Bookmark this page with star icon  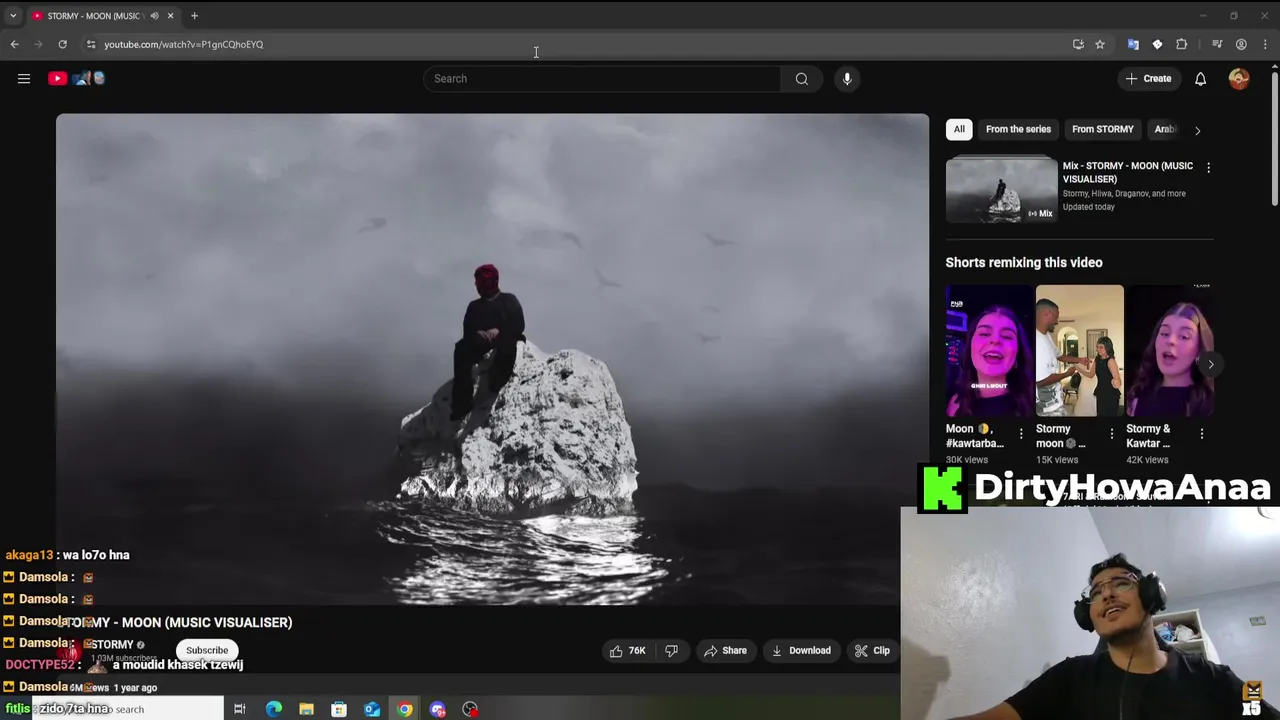pos(1099,44)
